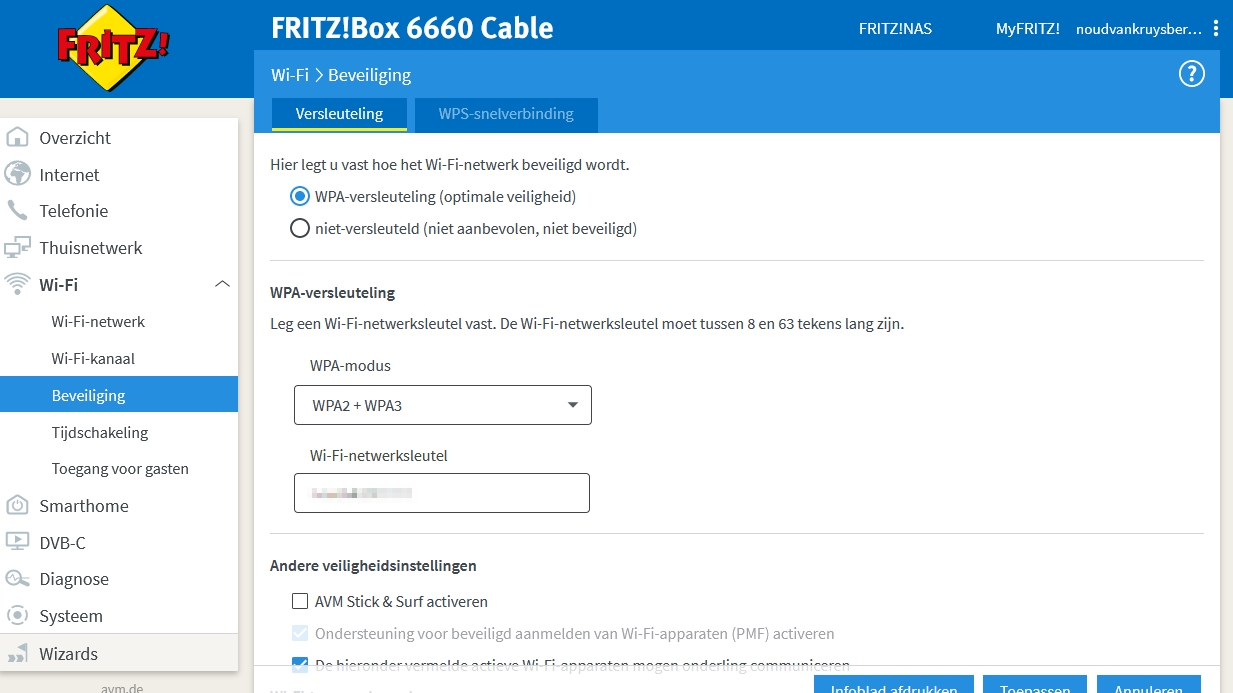Click the Thuisnetwerk devices icon
This screenshot has height=693, width=1233.
coord(17,248)
